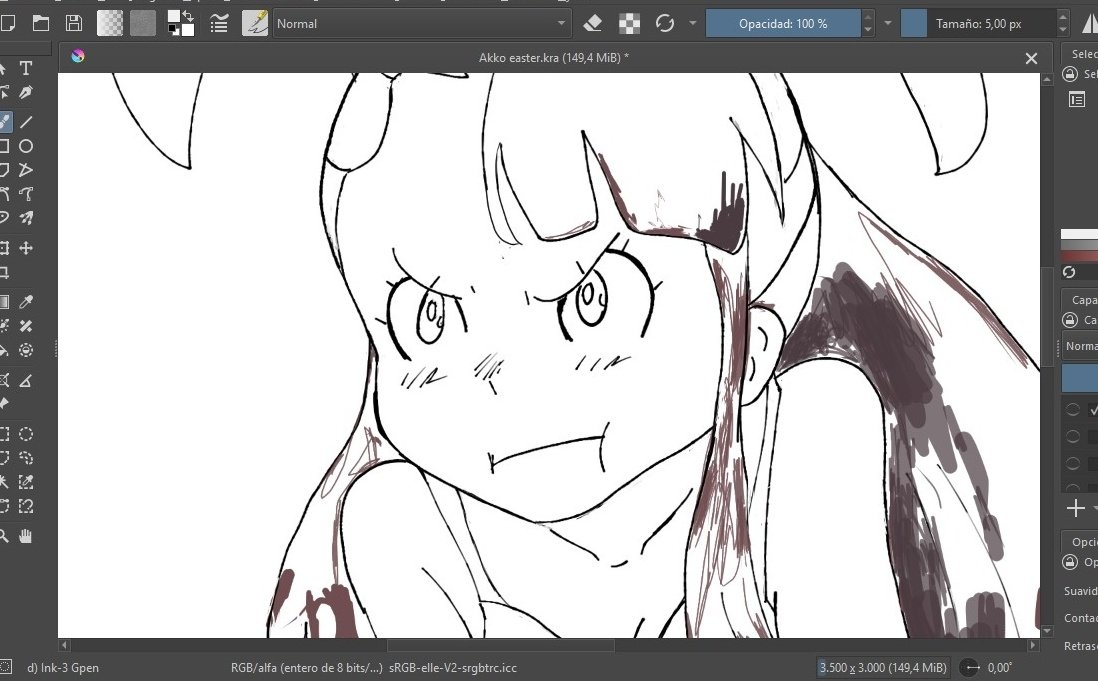Click selection mode icon in status bar
This screenshot has height=681, width=1098.
point(5,667)
